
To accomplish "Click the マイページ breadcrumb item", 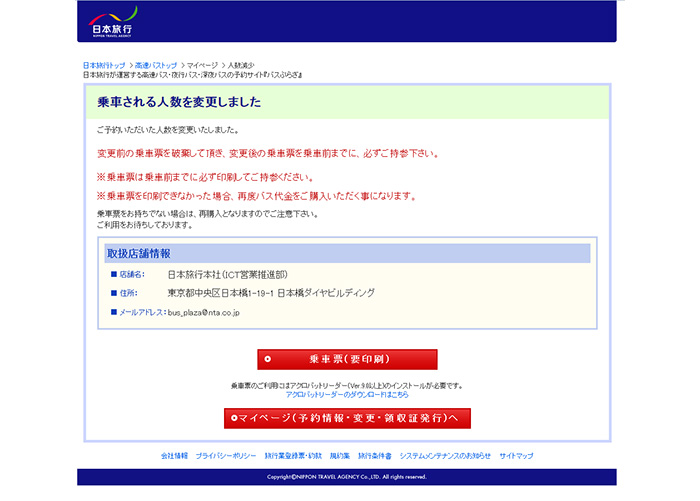I will pyautogui.click(x=203, y=65).
